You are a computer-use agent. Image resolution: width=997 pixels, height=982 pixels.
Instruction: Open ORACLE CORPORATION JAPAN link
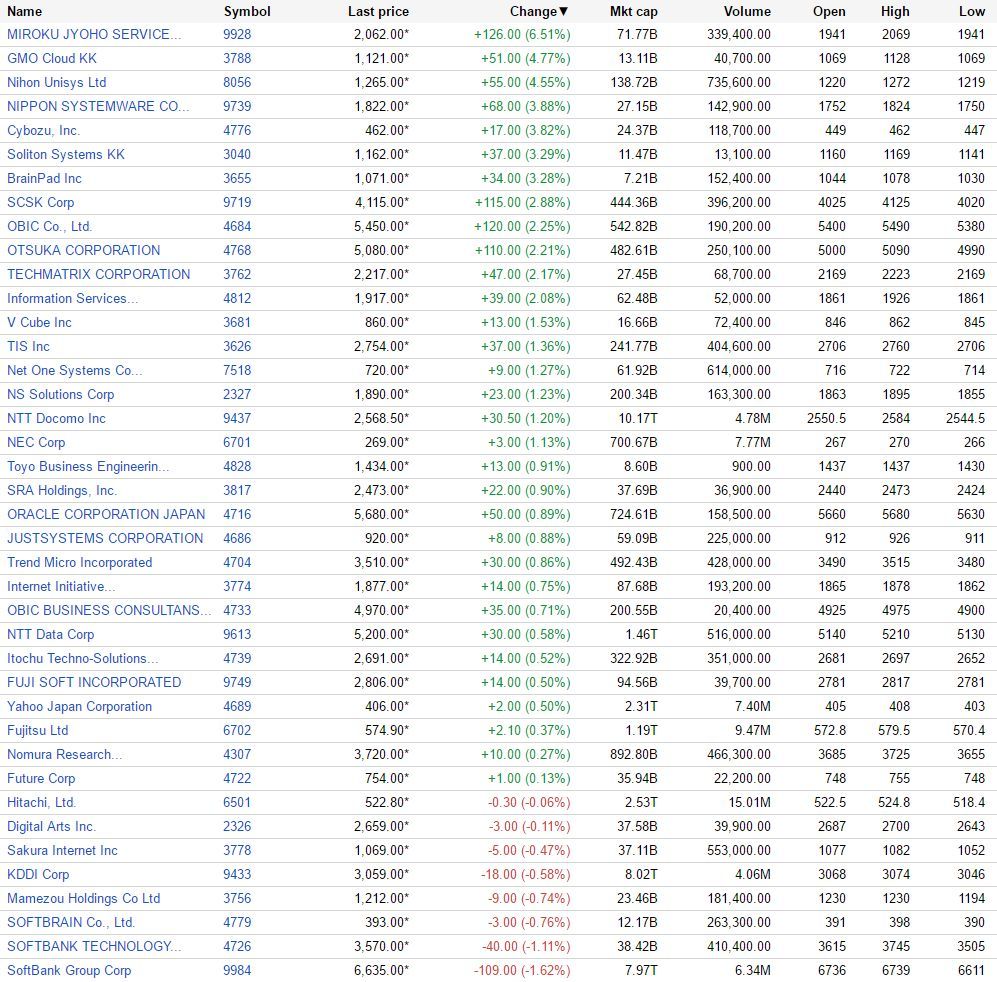tap(106, 515)
